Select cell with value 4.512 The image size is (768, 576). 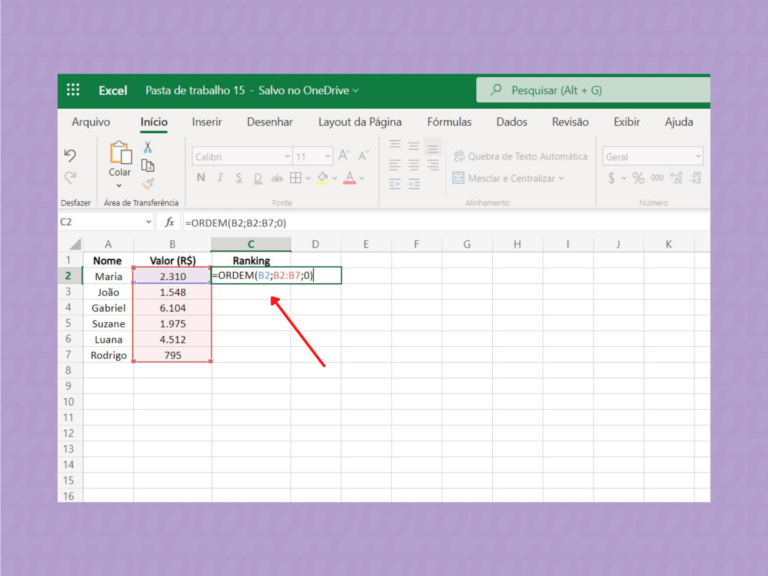pos(172,339)
